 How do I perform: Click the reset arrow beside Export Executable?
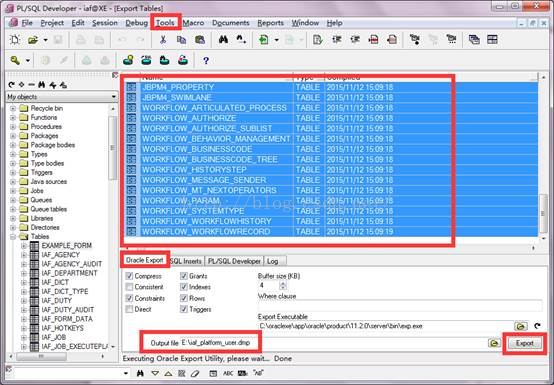tap(537, 326)
